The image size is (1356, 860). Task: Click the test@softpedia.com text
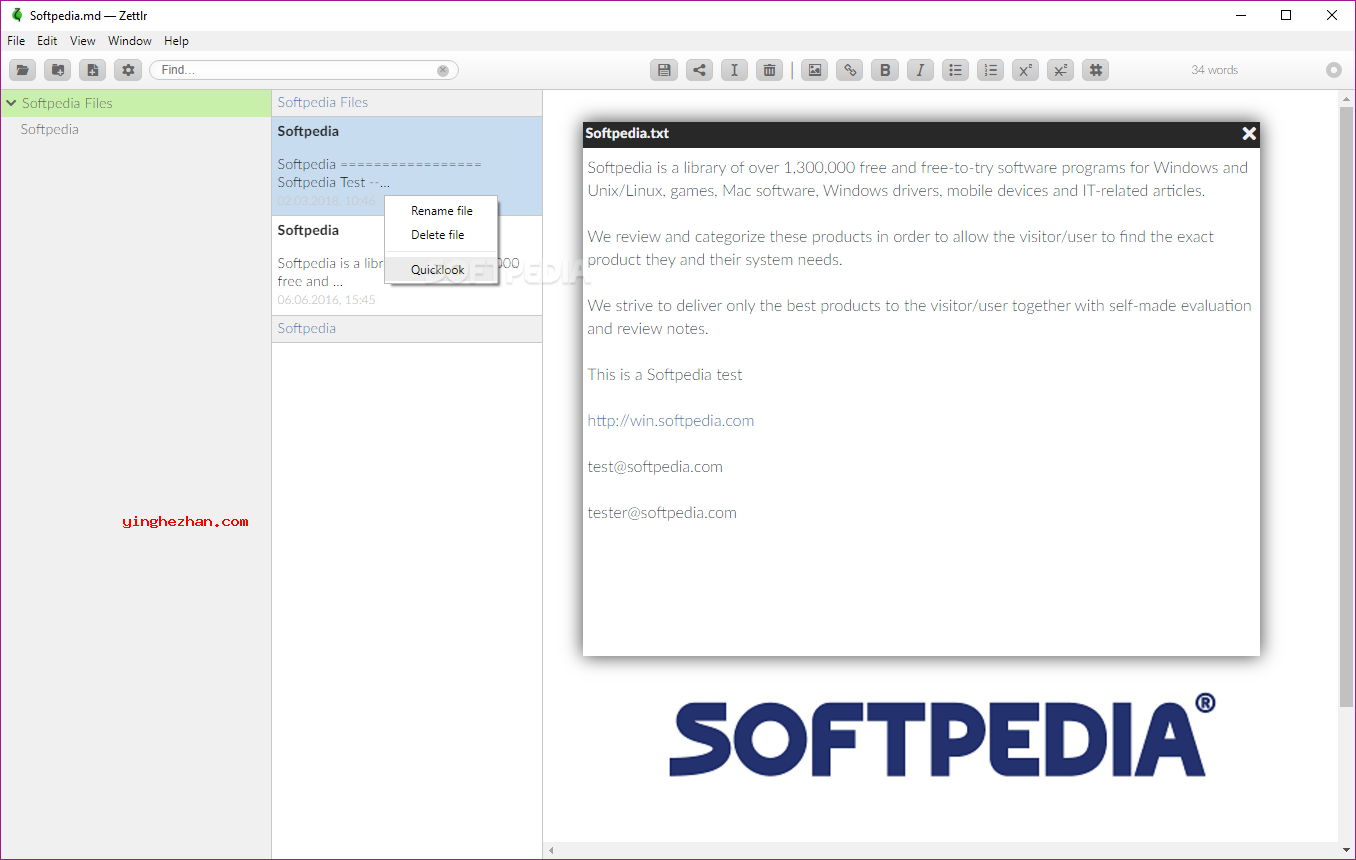tap(655, 467)
